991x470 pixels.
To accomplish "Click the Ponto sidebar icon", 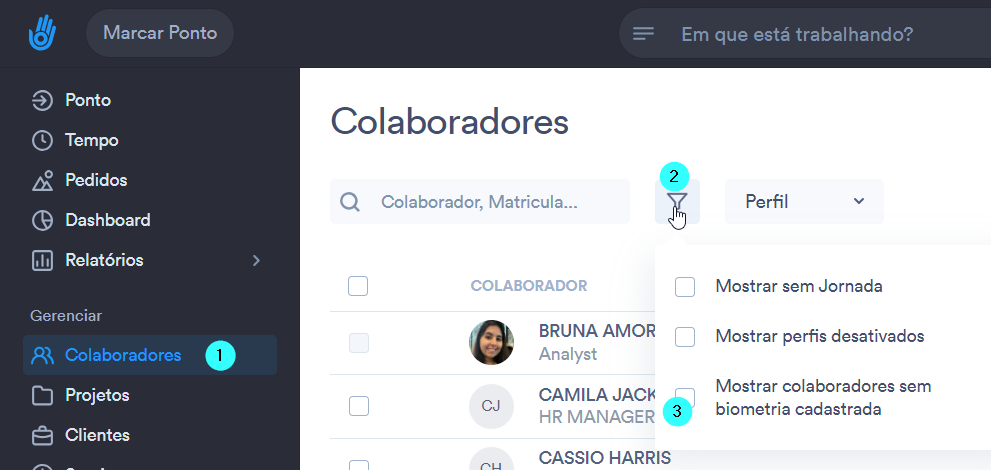I will coord(42,100).
